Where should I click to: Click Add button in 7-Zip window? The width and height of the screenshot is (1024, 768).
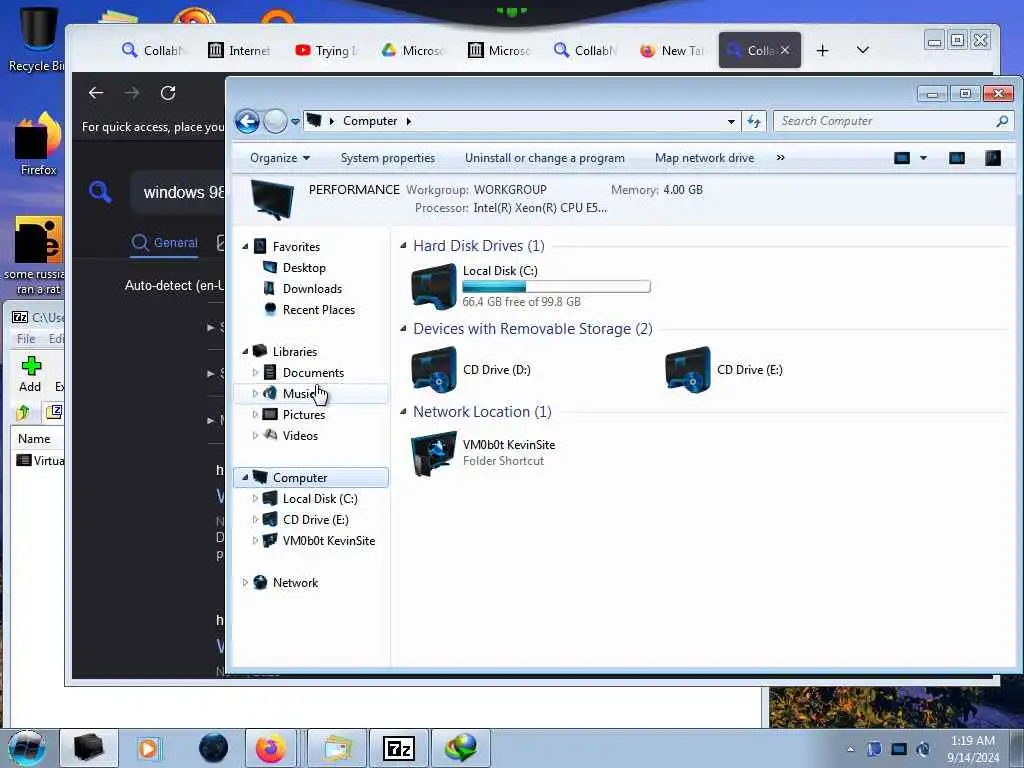[30, 375]
